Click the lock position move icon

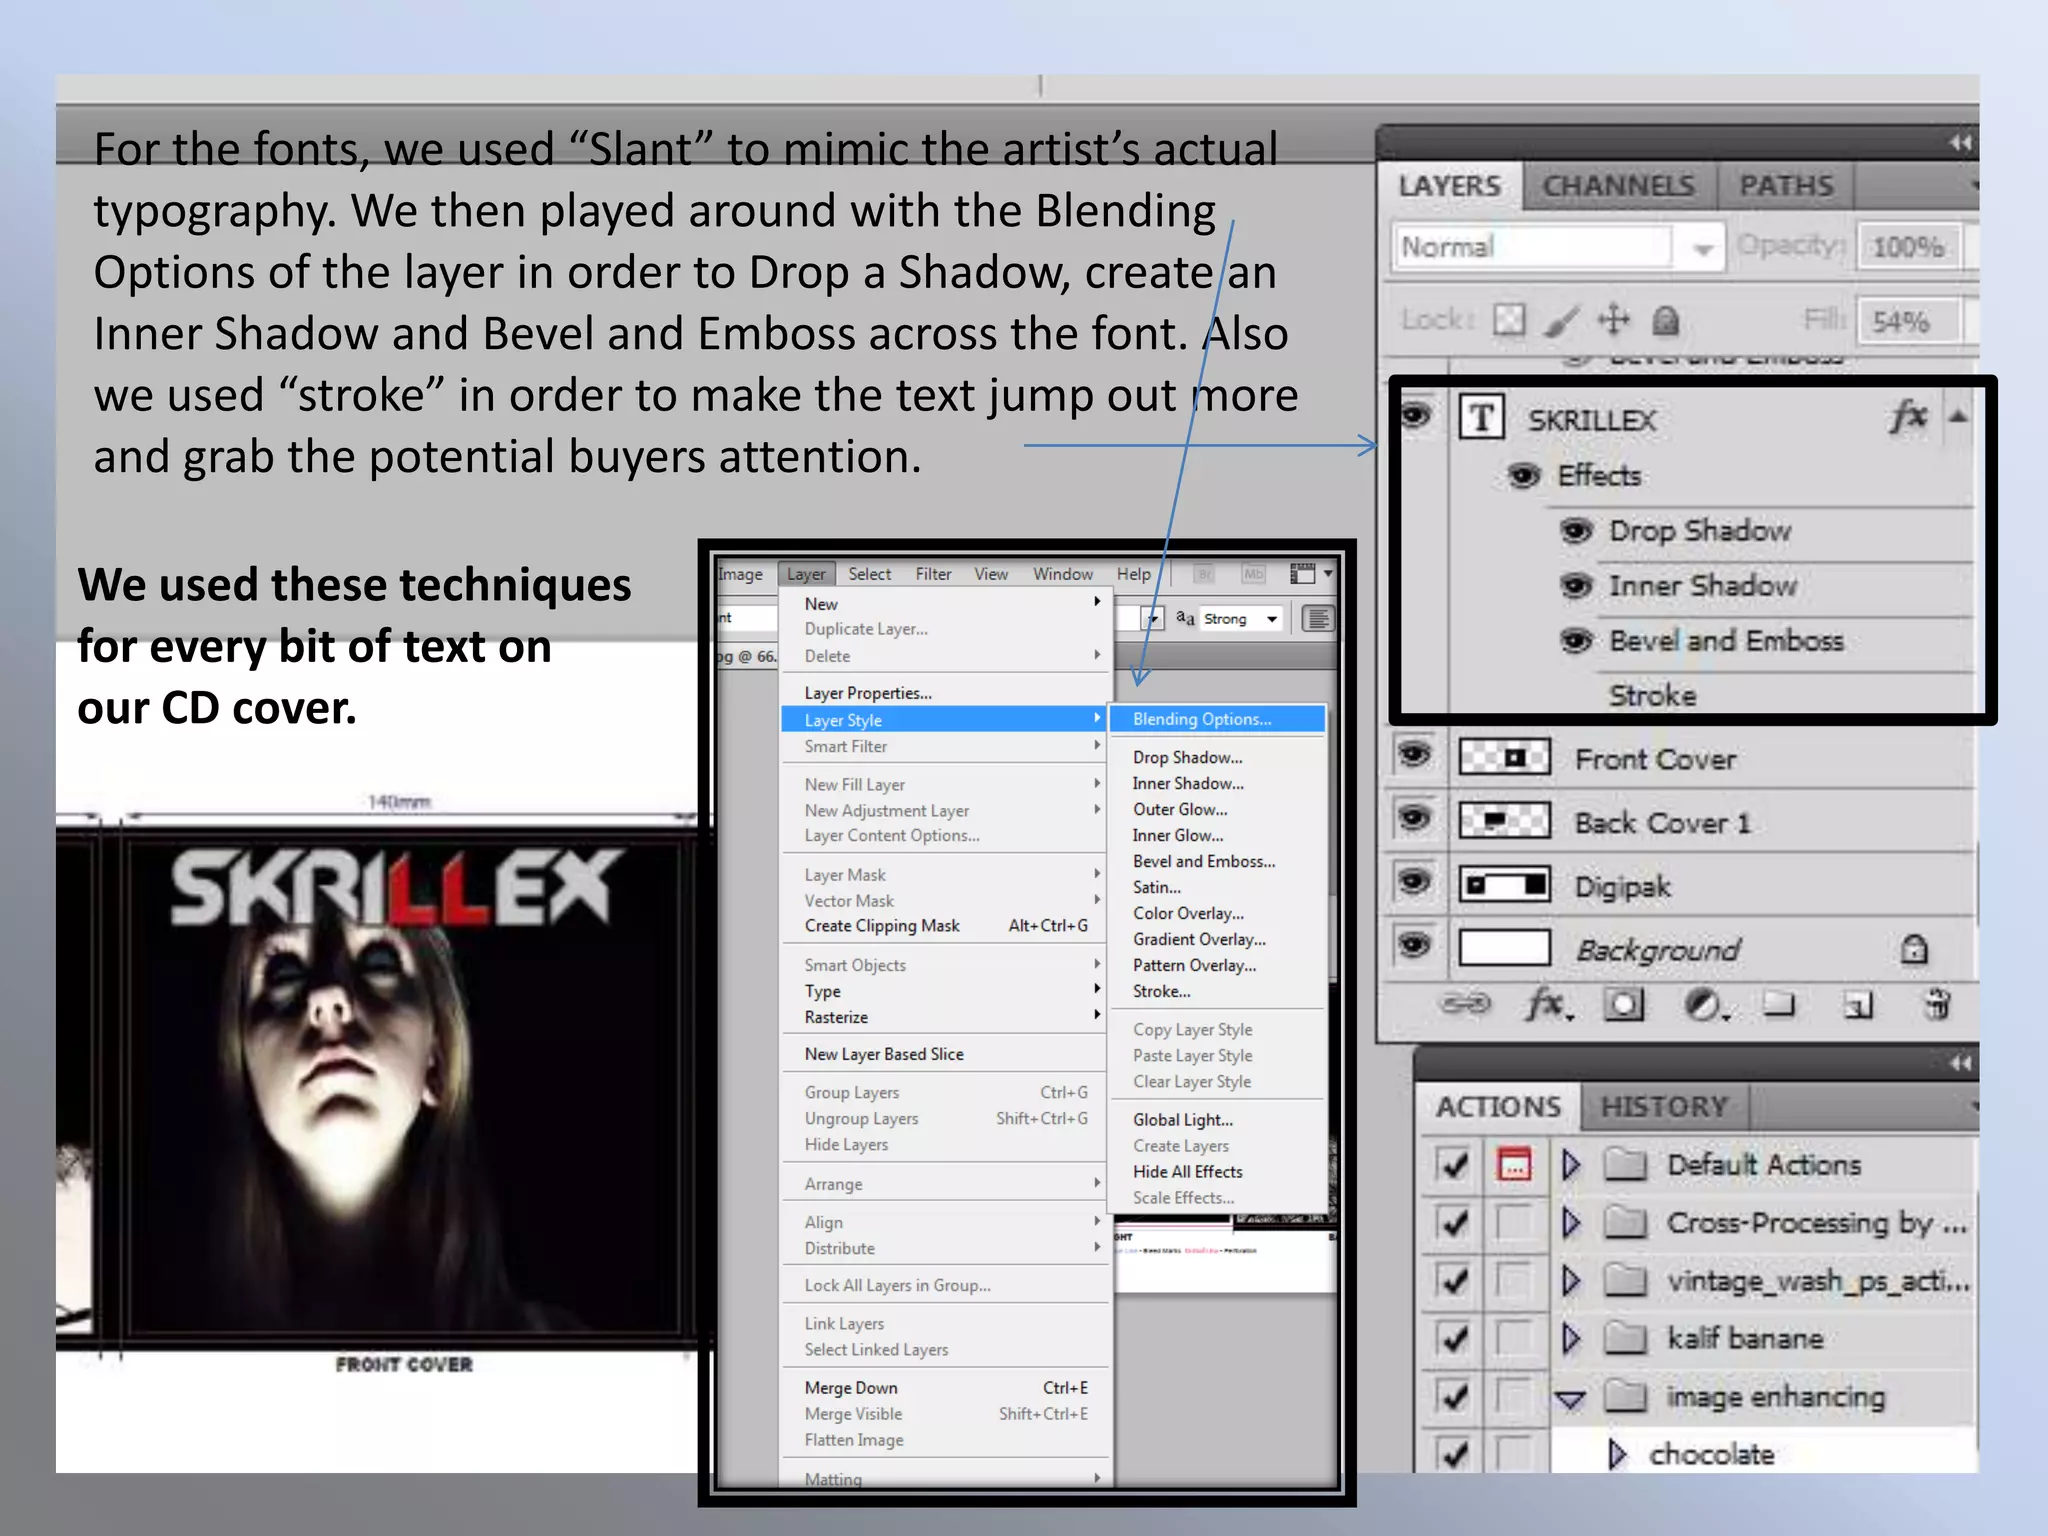tap(1613, 320)
